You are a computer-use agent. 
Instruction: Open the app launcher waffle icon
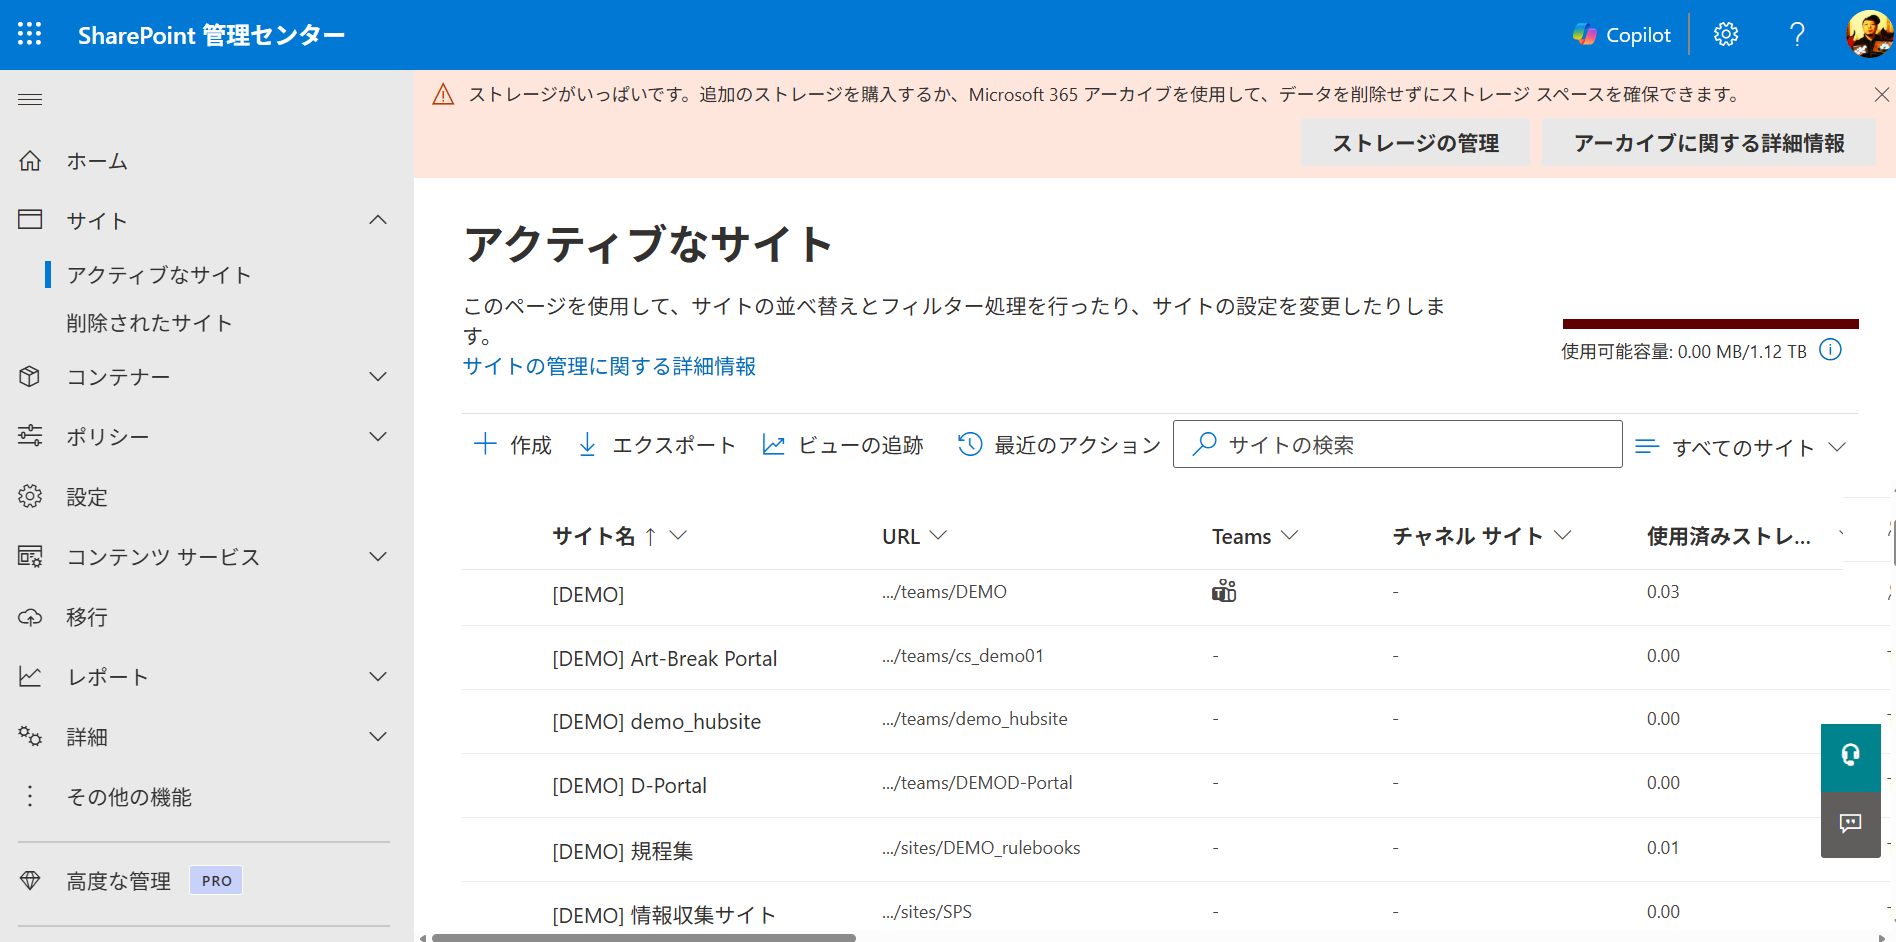(30, 35)
